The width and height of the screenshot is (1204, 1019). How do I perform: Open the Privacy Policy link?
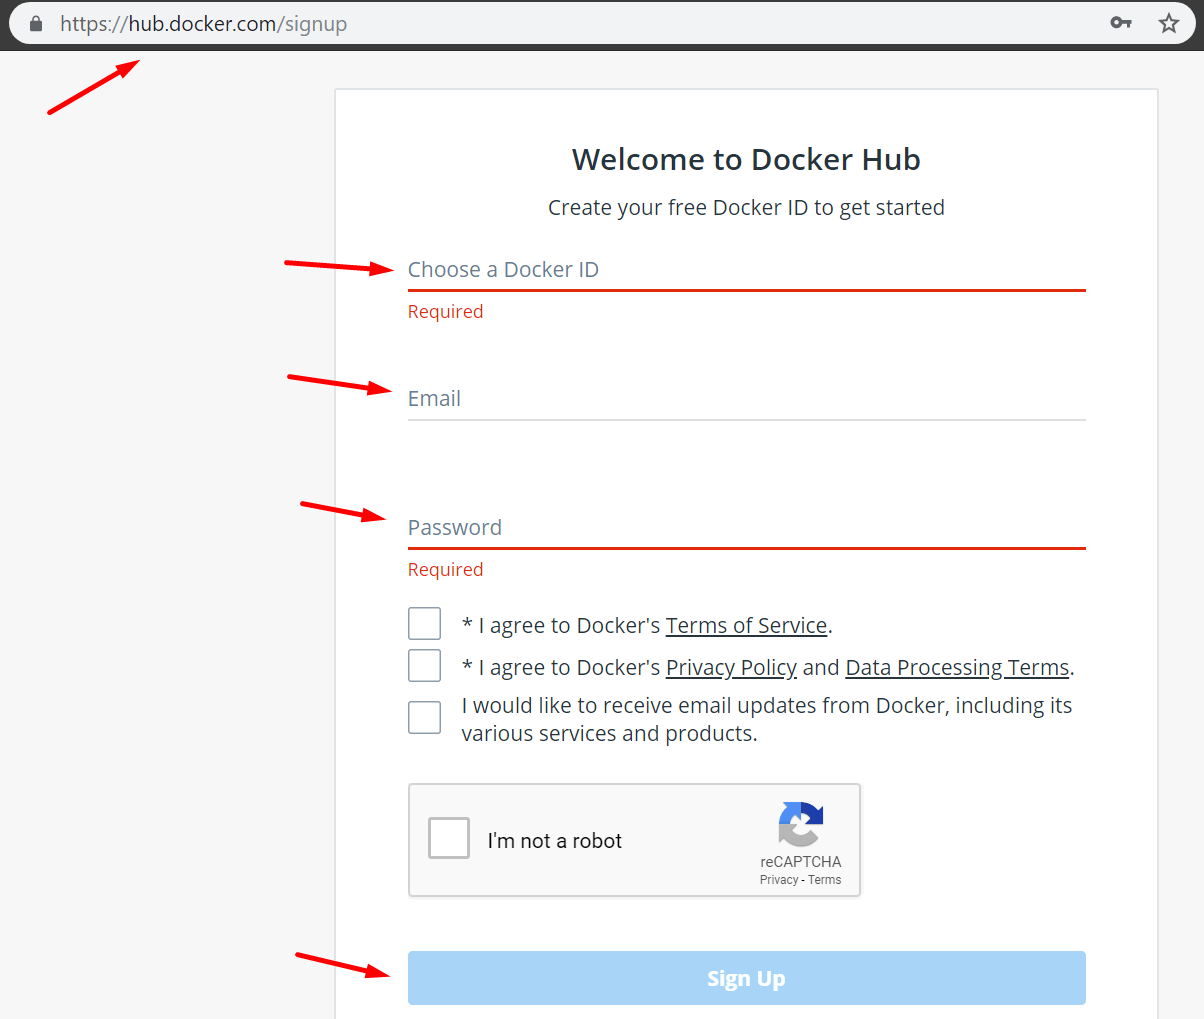pos(731,668)
